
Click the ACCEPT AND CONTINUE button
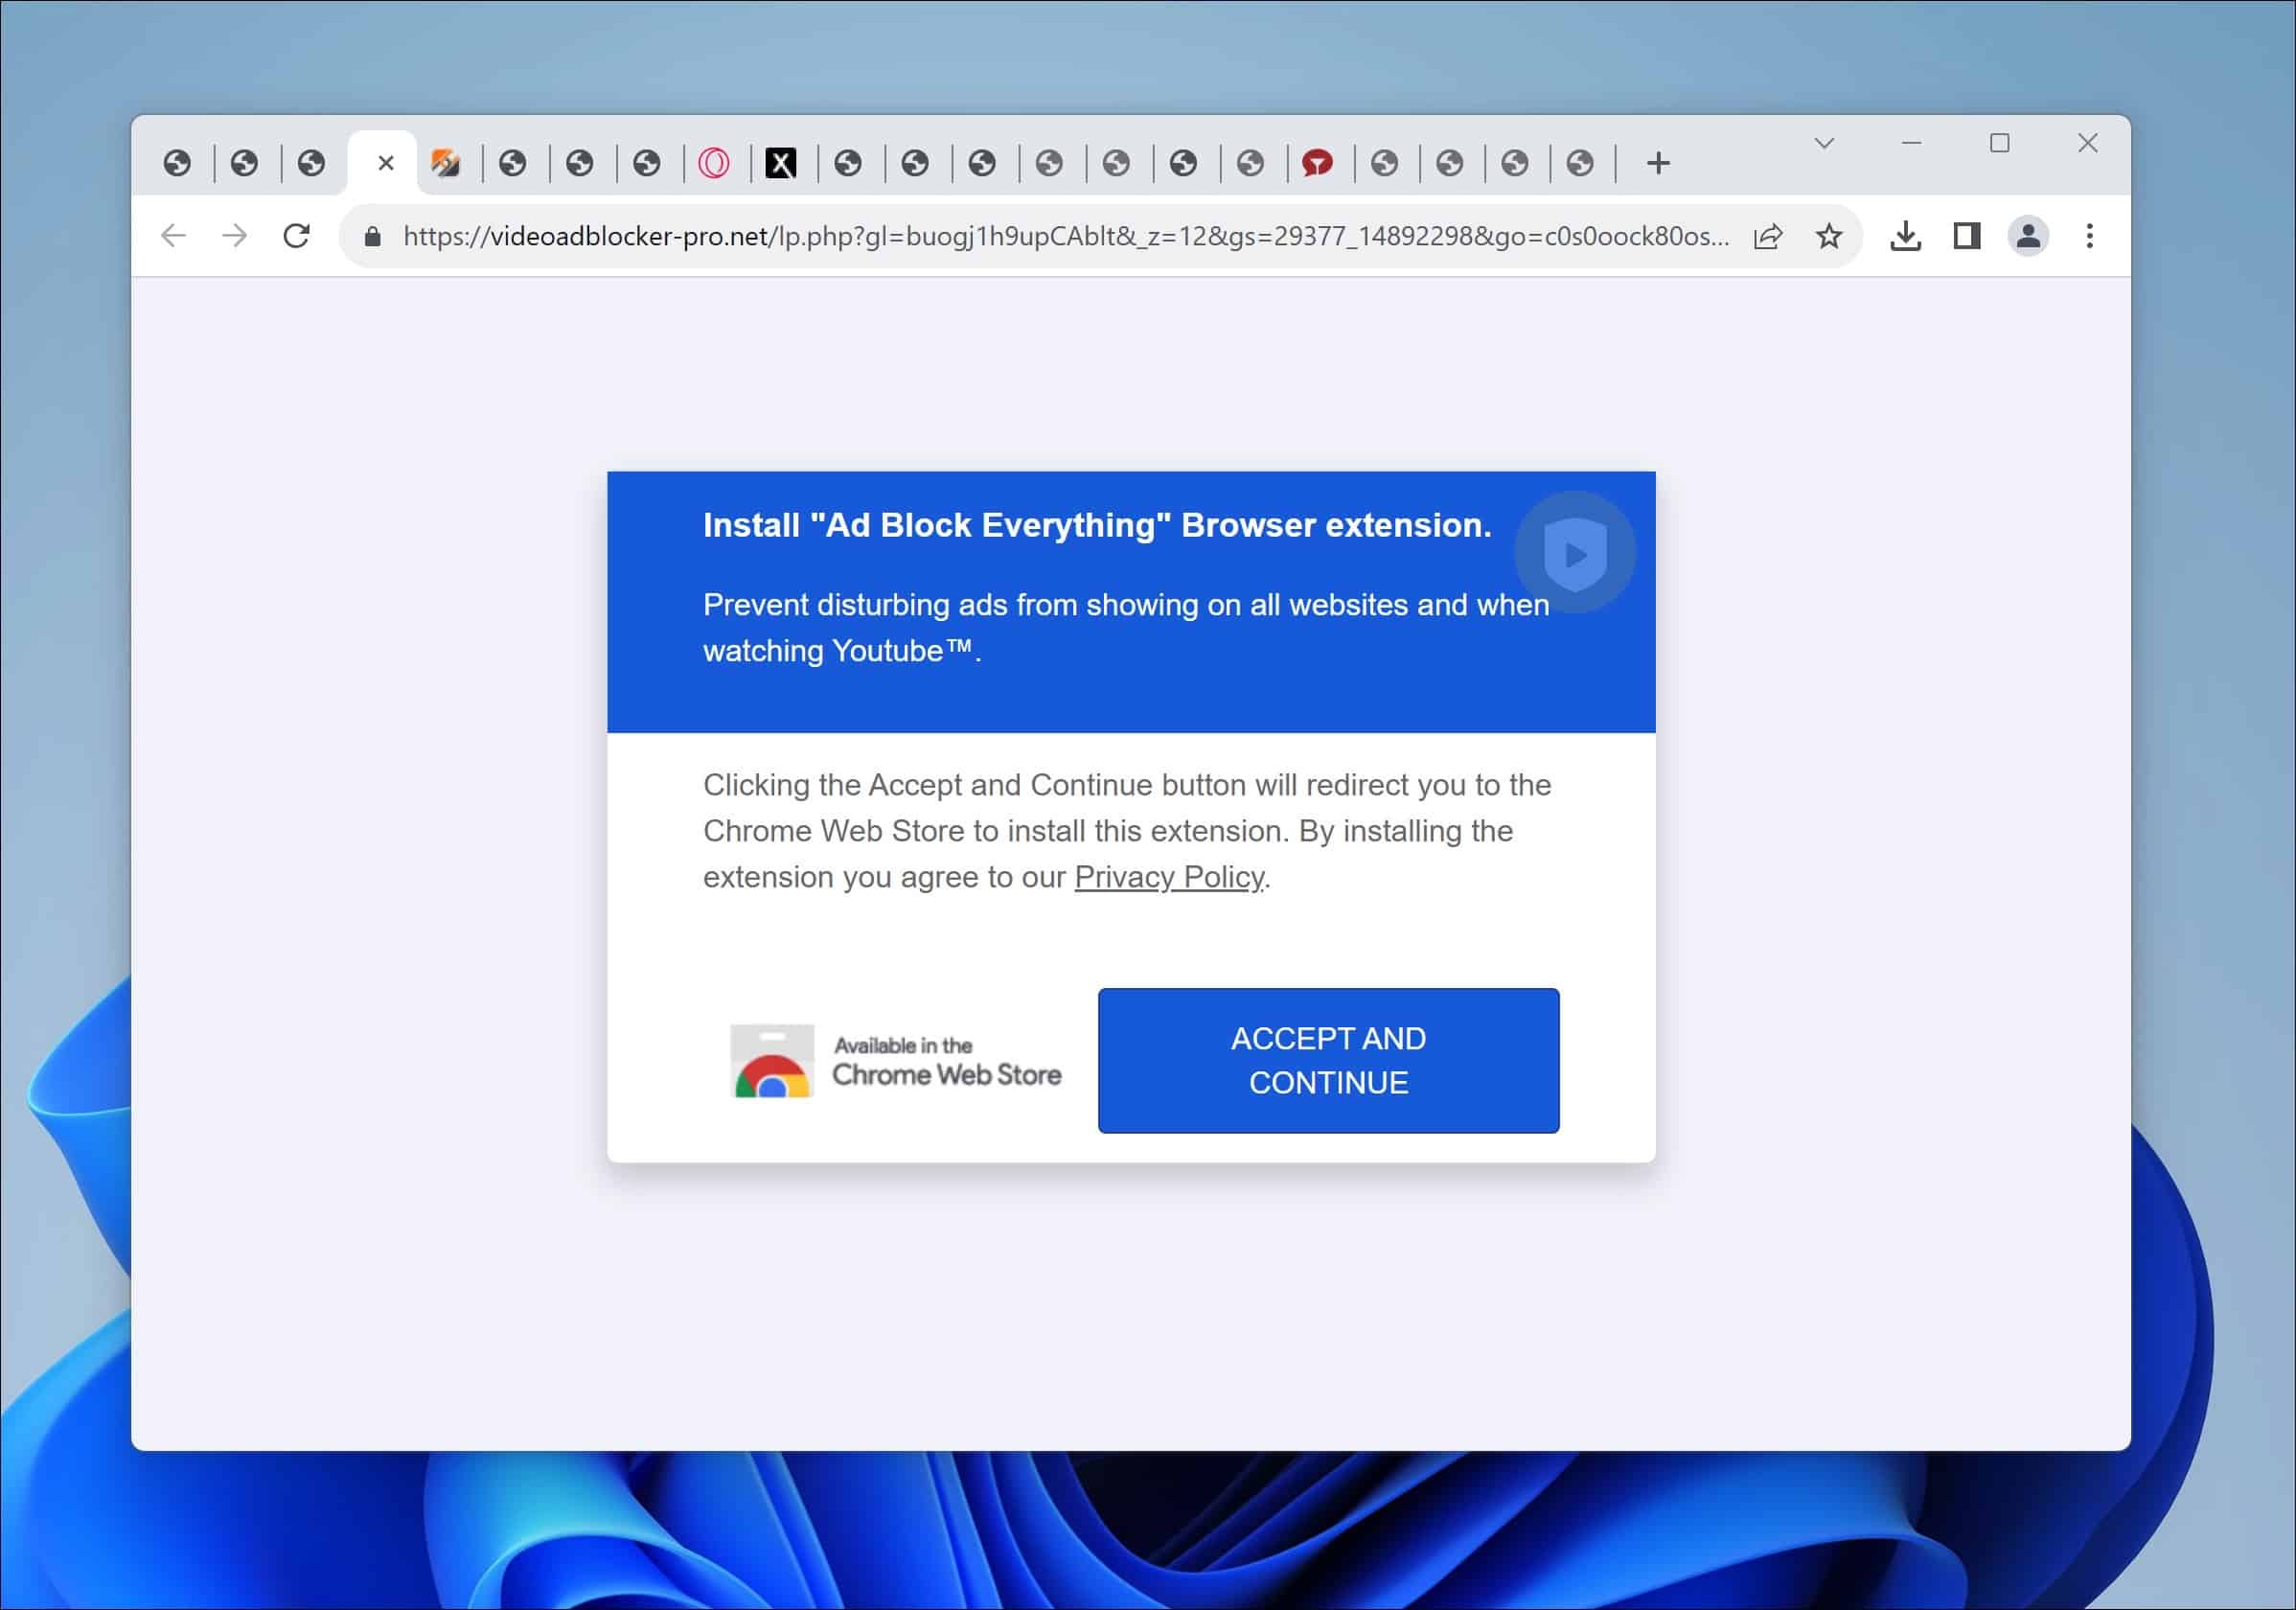coord(1328,1060)
